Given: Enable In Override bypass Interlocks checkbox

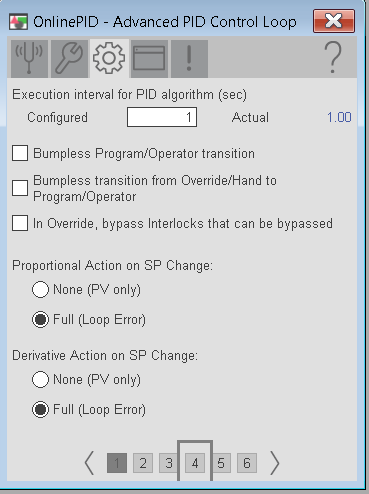Looking at the screenshot, I should click(20, 223).
